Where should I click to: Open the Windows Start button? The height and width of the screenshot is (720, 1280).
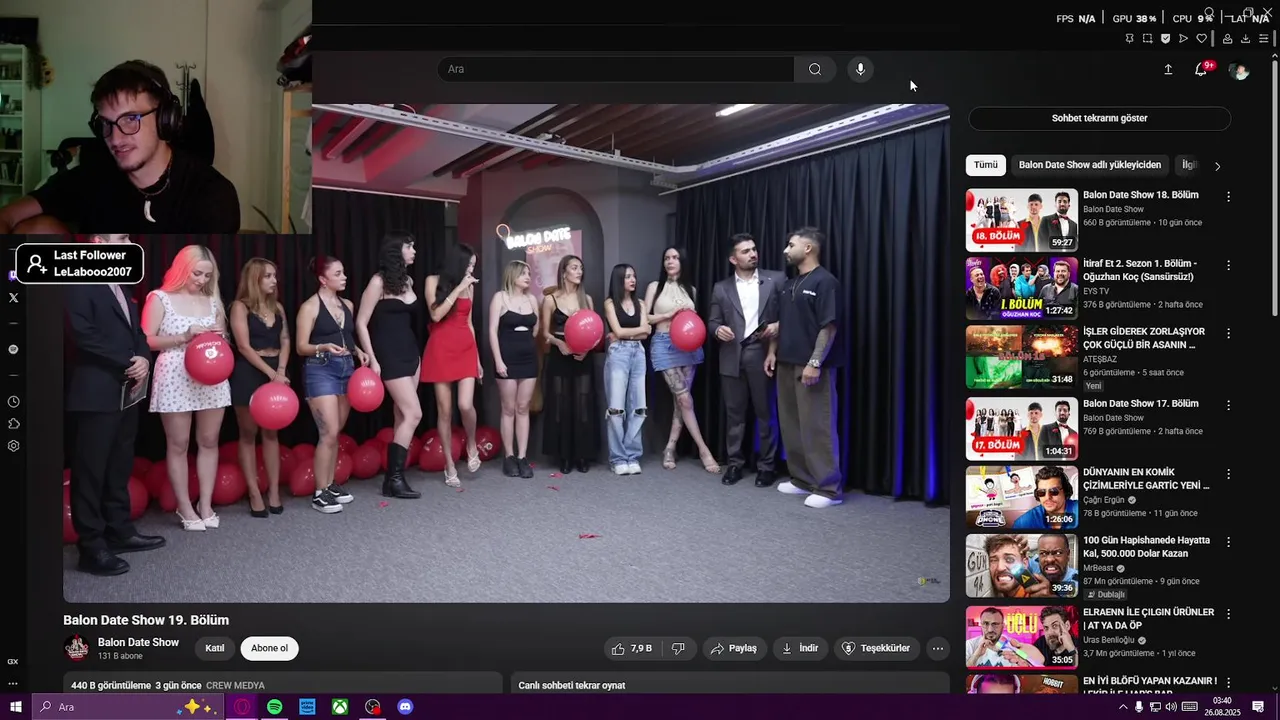[15, 707]
